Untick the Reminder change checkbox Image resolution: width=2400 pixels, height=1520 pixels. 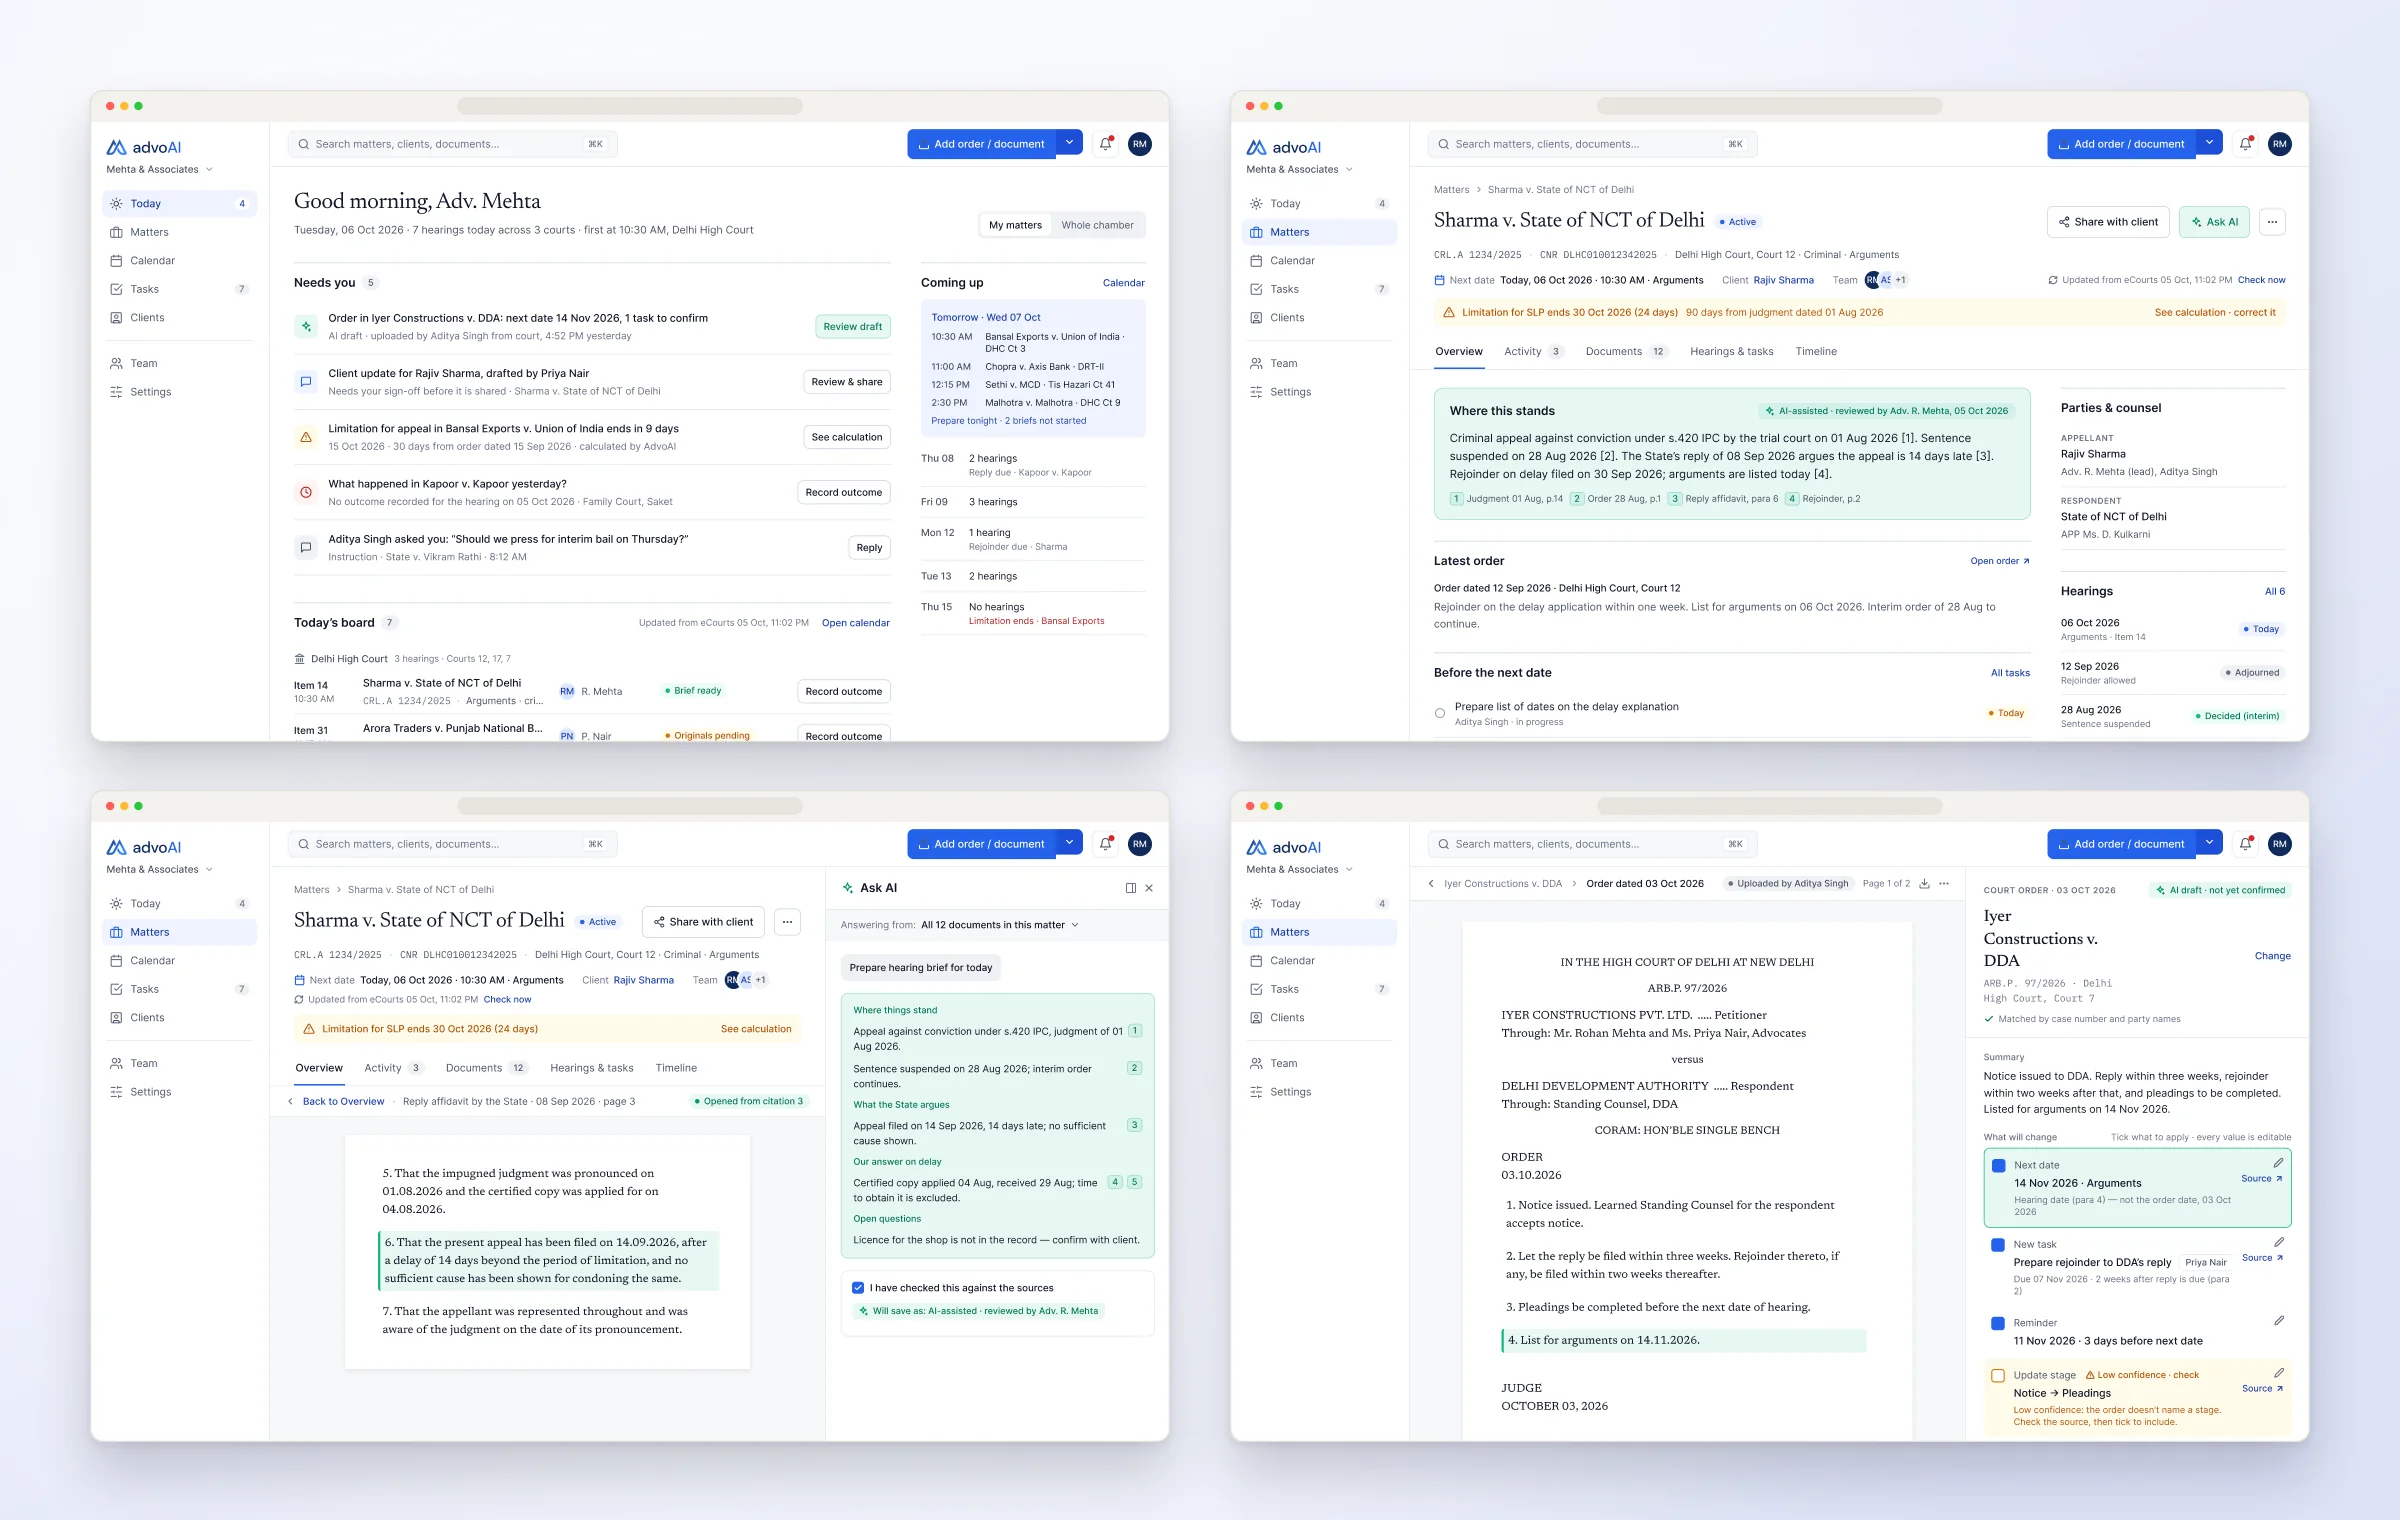[x=1998, y=1324]
